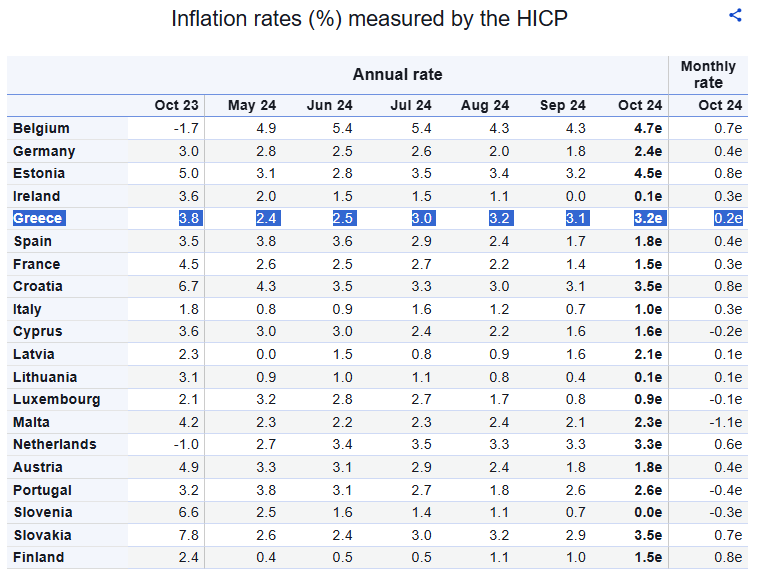The height and width of the screenshot is (578, 758).
Task: Click the Monthly rate header
Action: [708, 74]
